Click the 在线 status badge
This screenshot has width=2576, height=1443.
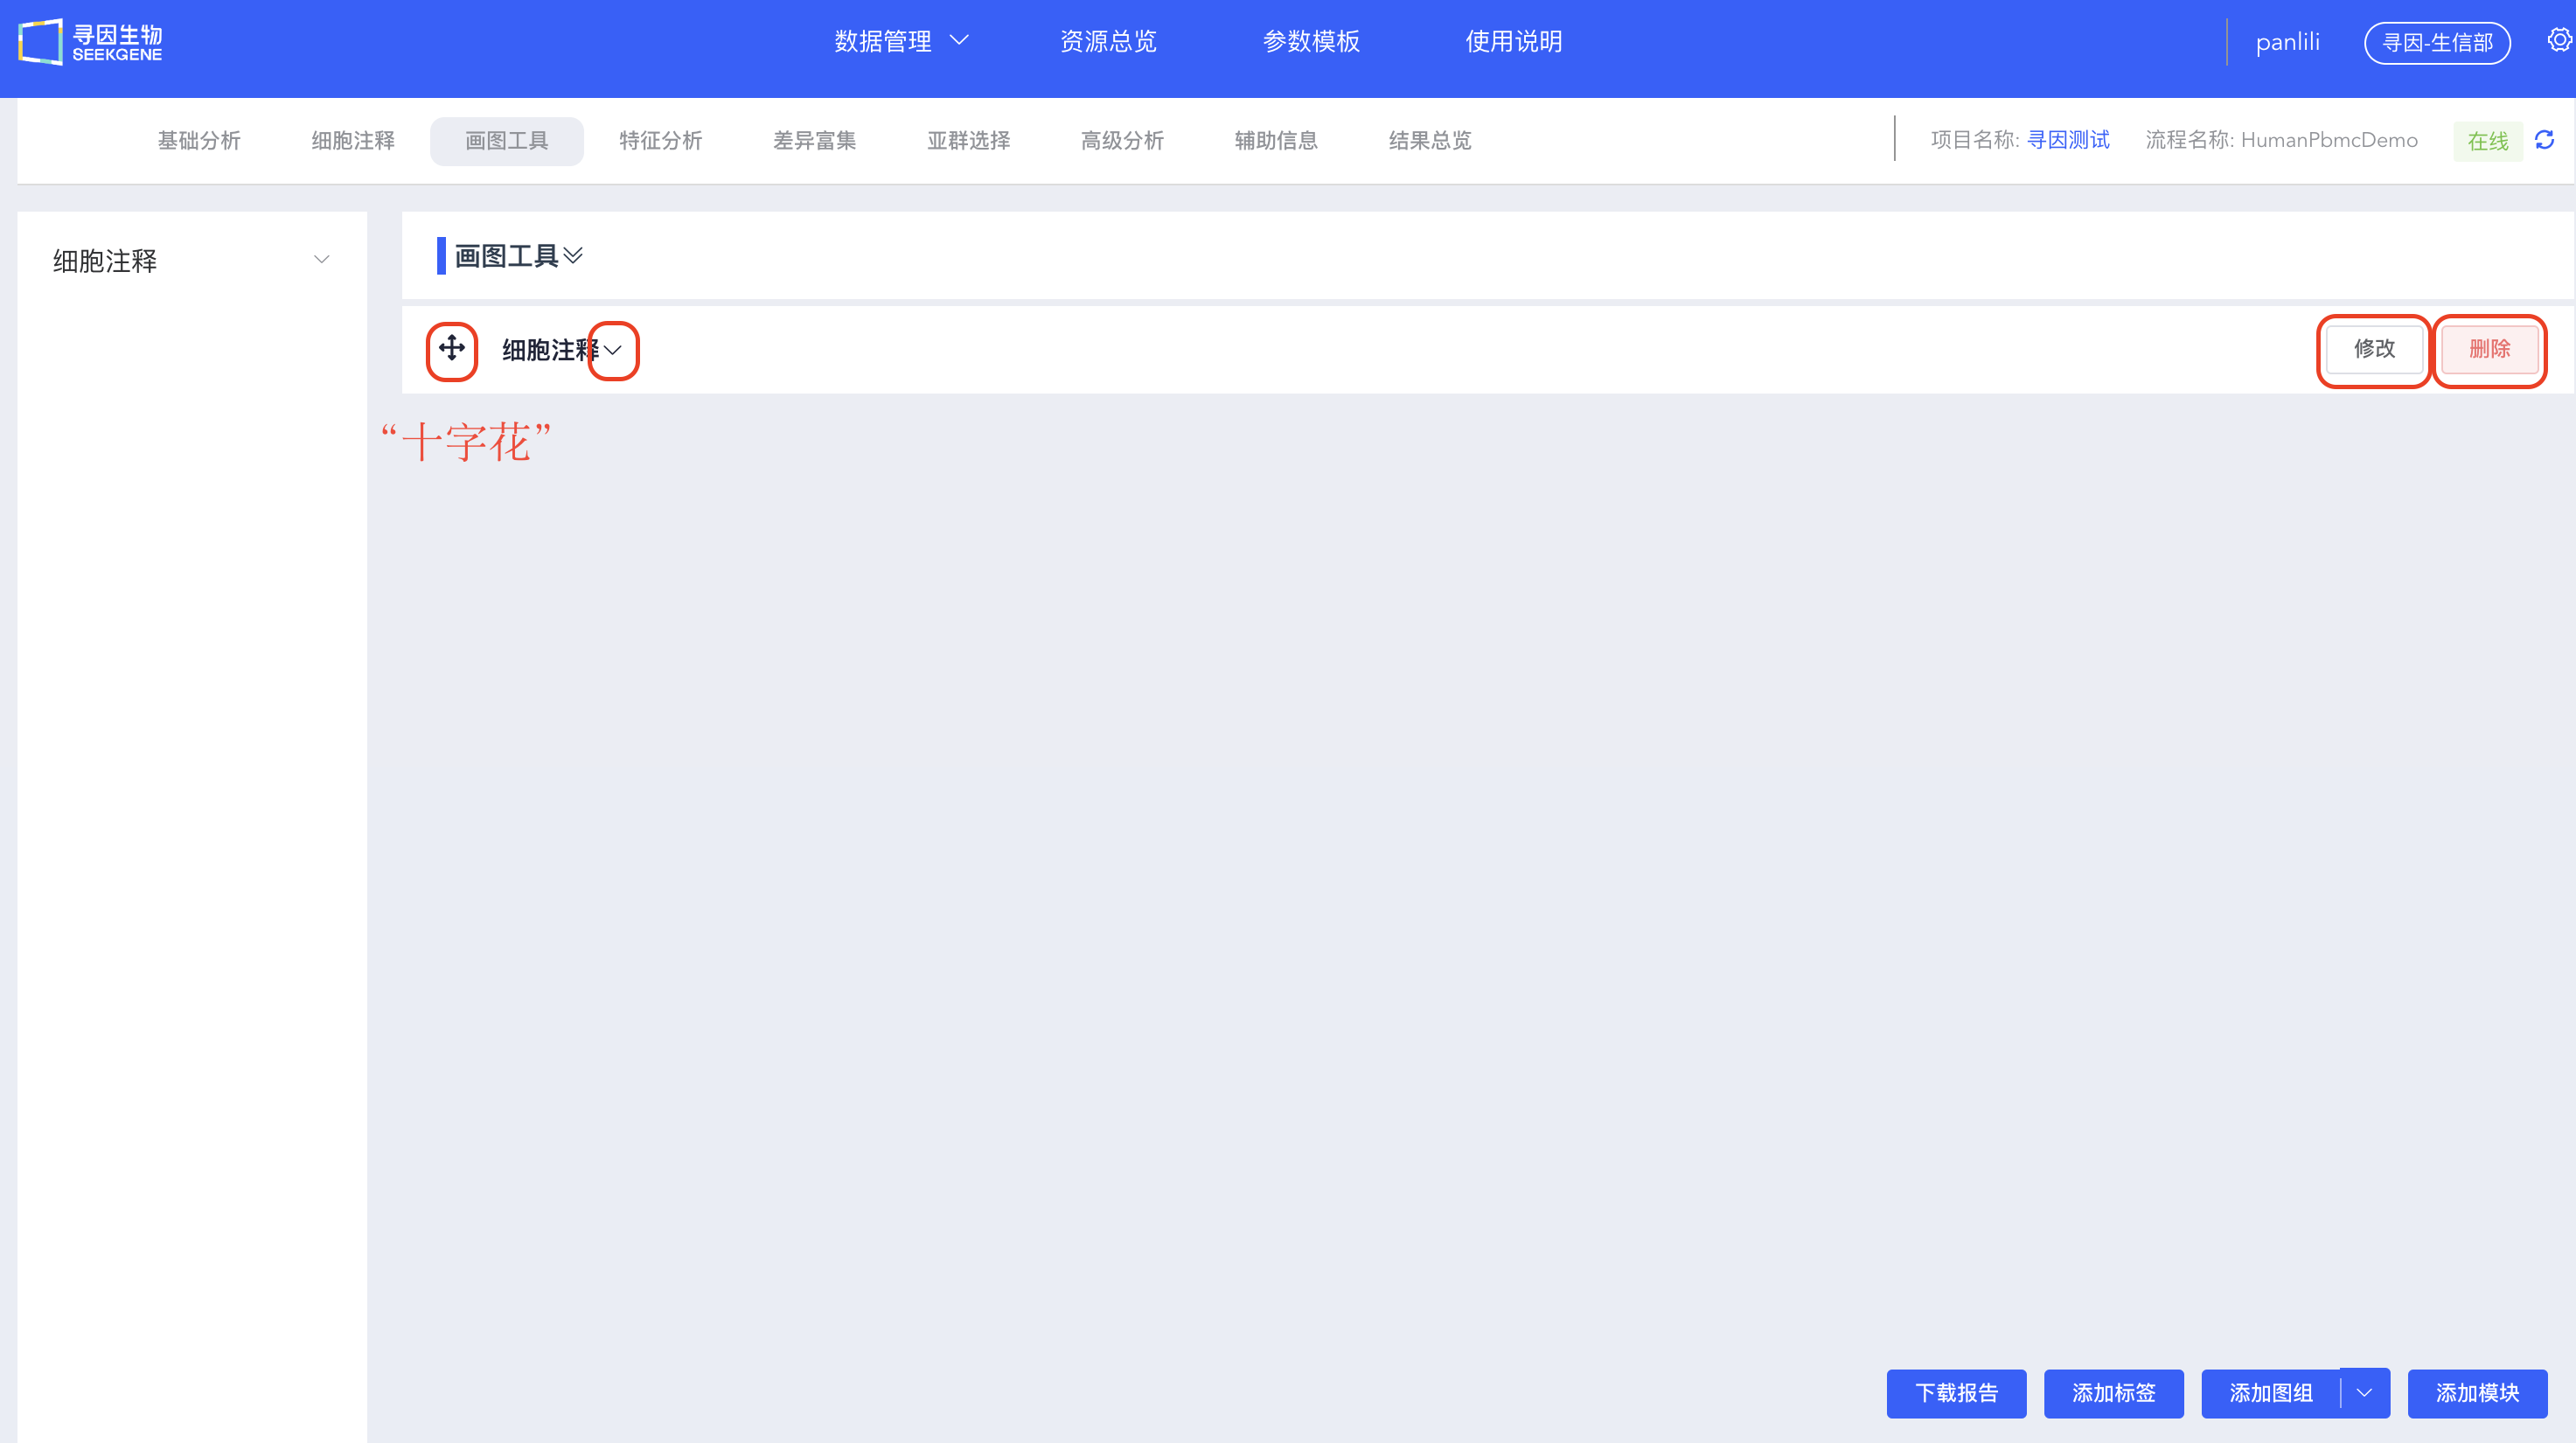tap(2488, 141)
